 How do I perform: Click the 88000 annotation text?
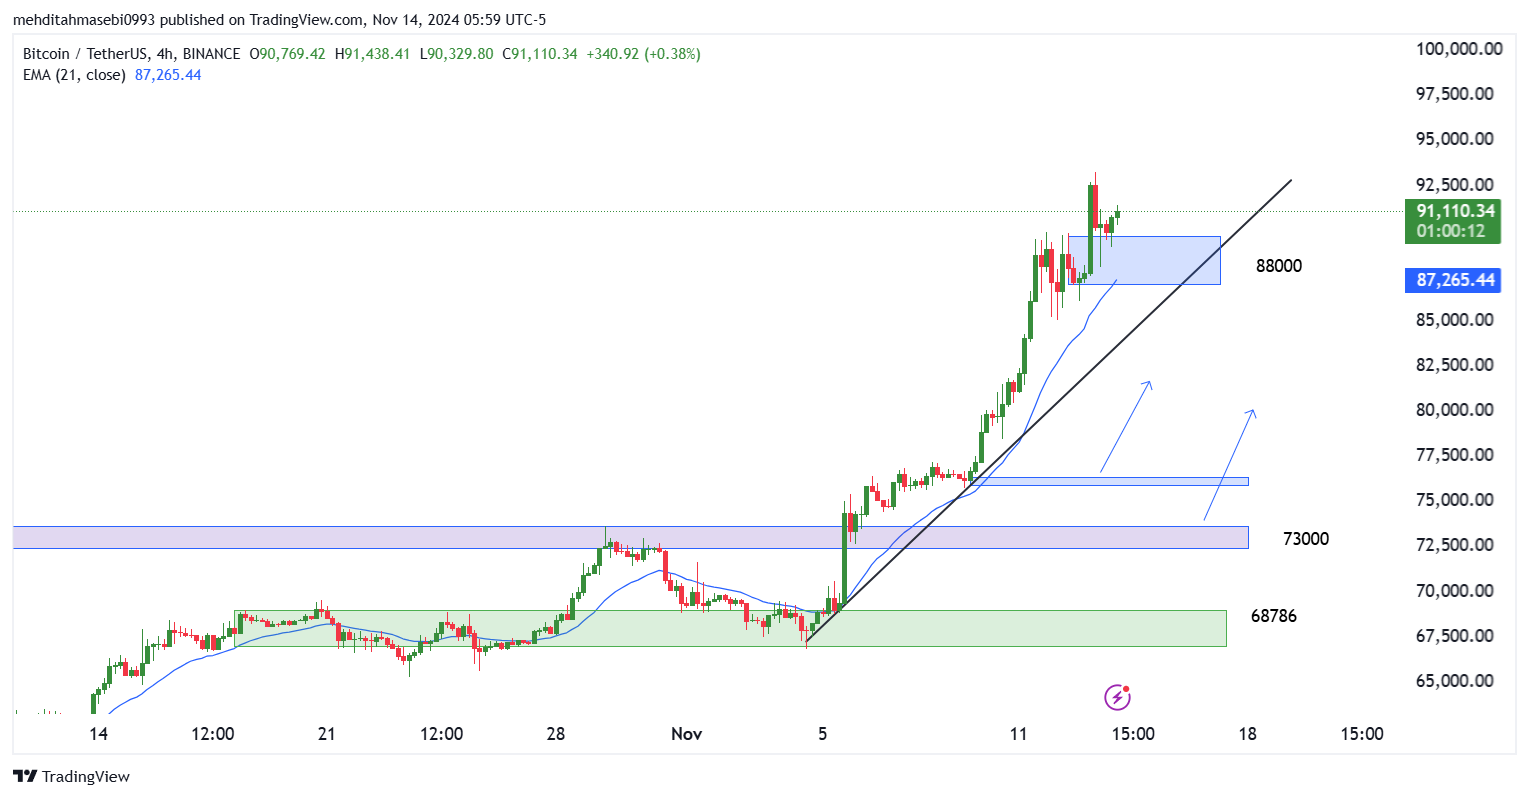tap(1279, 266)
